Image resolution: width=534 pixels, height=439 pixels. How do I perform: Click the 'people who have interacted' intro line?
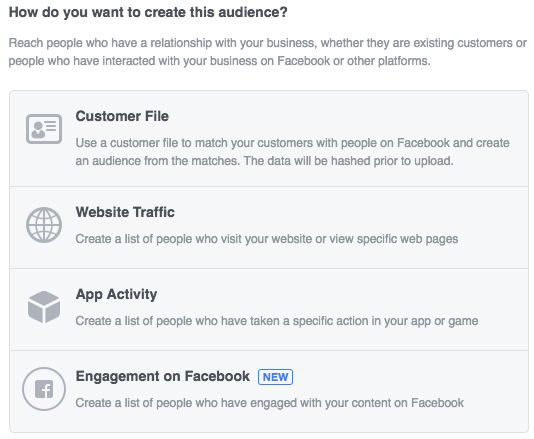pyautogui.click(x=220, y=61)
